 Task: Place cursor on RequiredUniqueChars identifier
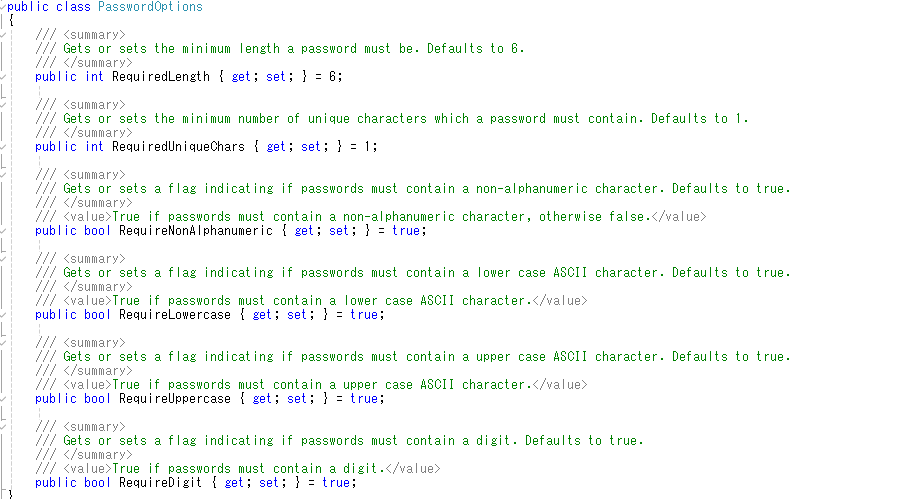click(x=179, y=147)
